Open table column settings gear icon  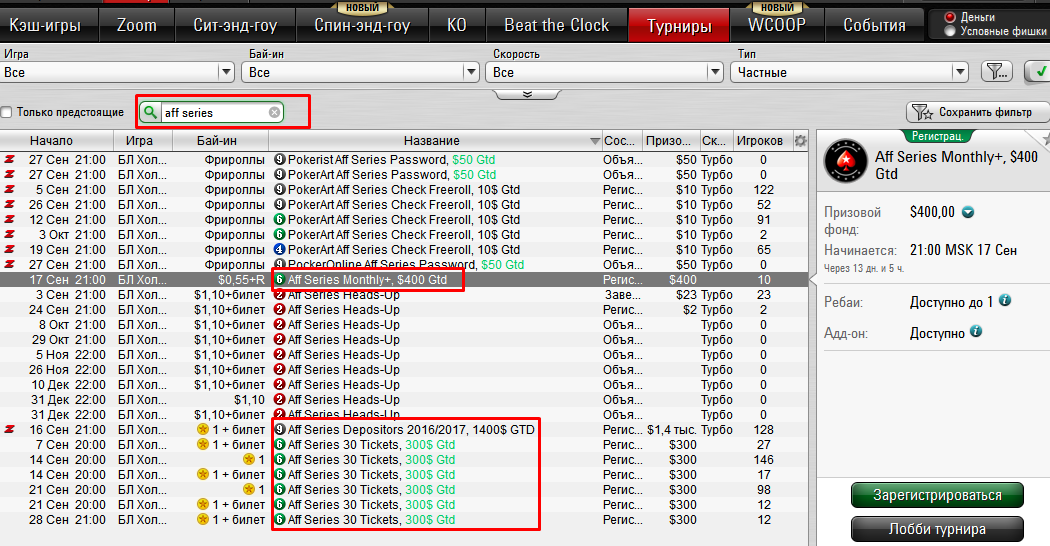click(800, 141)
